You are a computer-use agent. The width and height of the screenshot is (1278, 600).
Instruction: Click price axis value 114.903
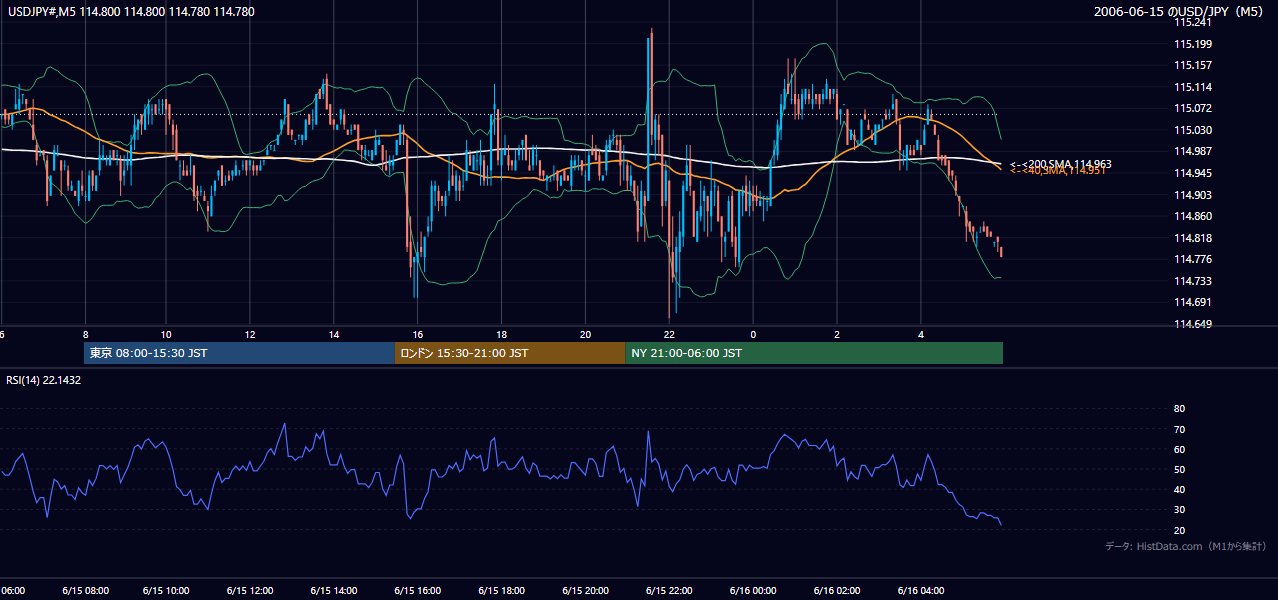(1192, 195)
